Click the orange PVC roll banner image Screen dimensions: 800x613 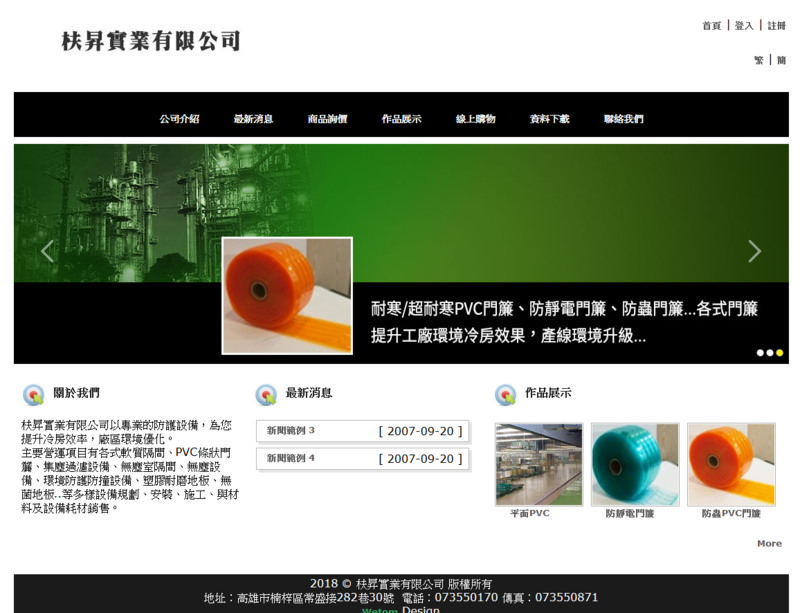(x=287, y=296)
